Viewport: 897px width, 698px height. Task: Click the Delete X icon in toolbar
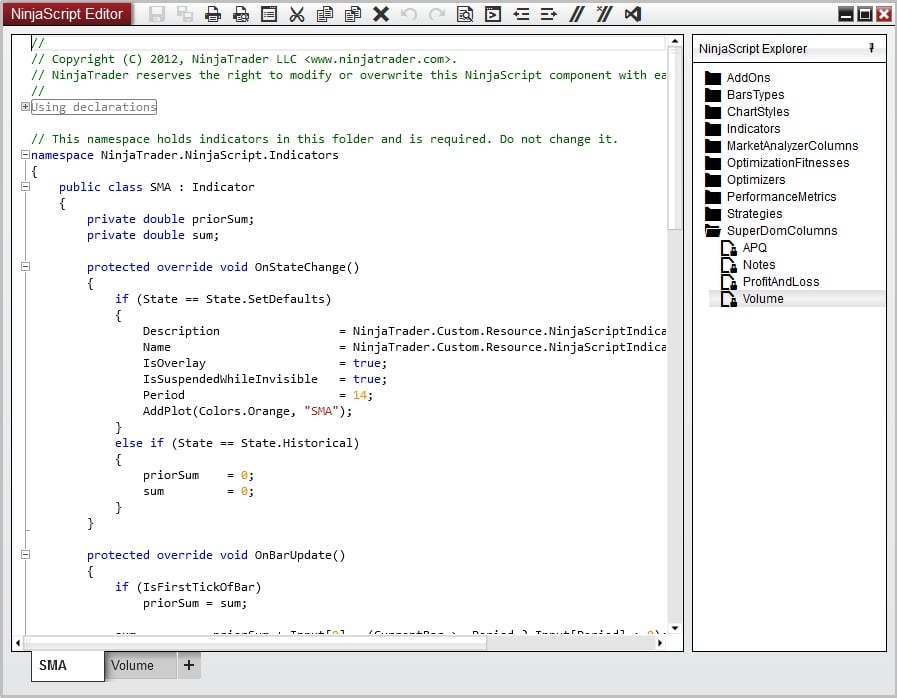tap(381, 14)
